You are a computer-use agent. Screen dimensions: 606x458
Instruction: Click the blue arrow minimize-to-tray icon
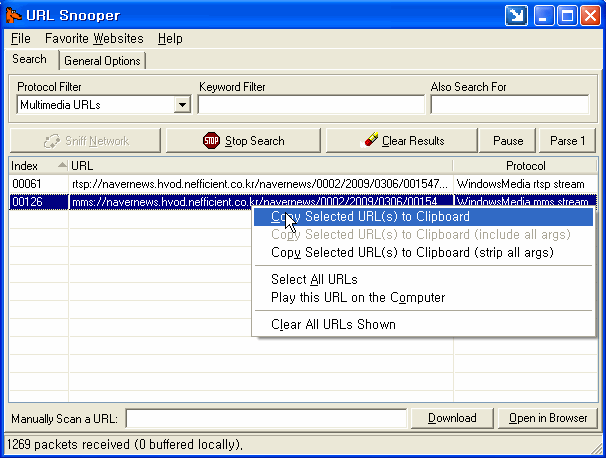click(516, 16)
